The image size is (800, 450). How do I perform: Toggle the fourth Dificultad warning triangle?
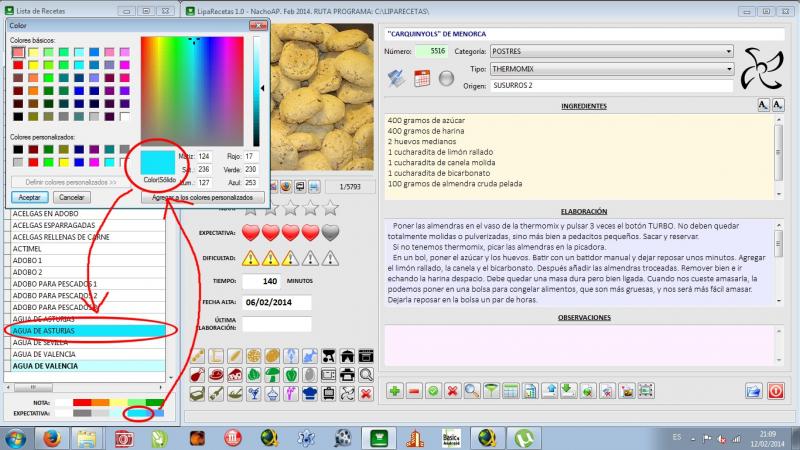pos(311,258)
